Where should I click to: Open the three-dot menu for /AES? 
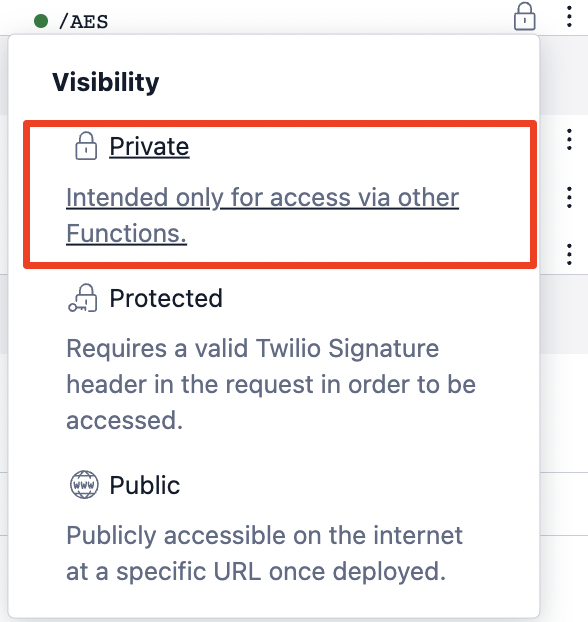pos(569,17)
